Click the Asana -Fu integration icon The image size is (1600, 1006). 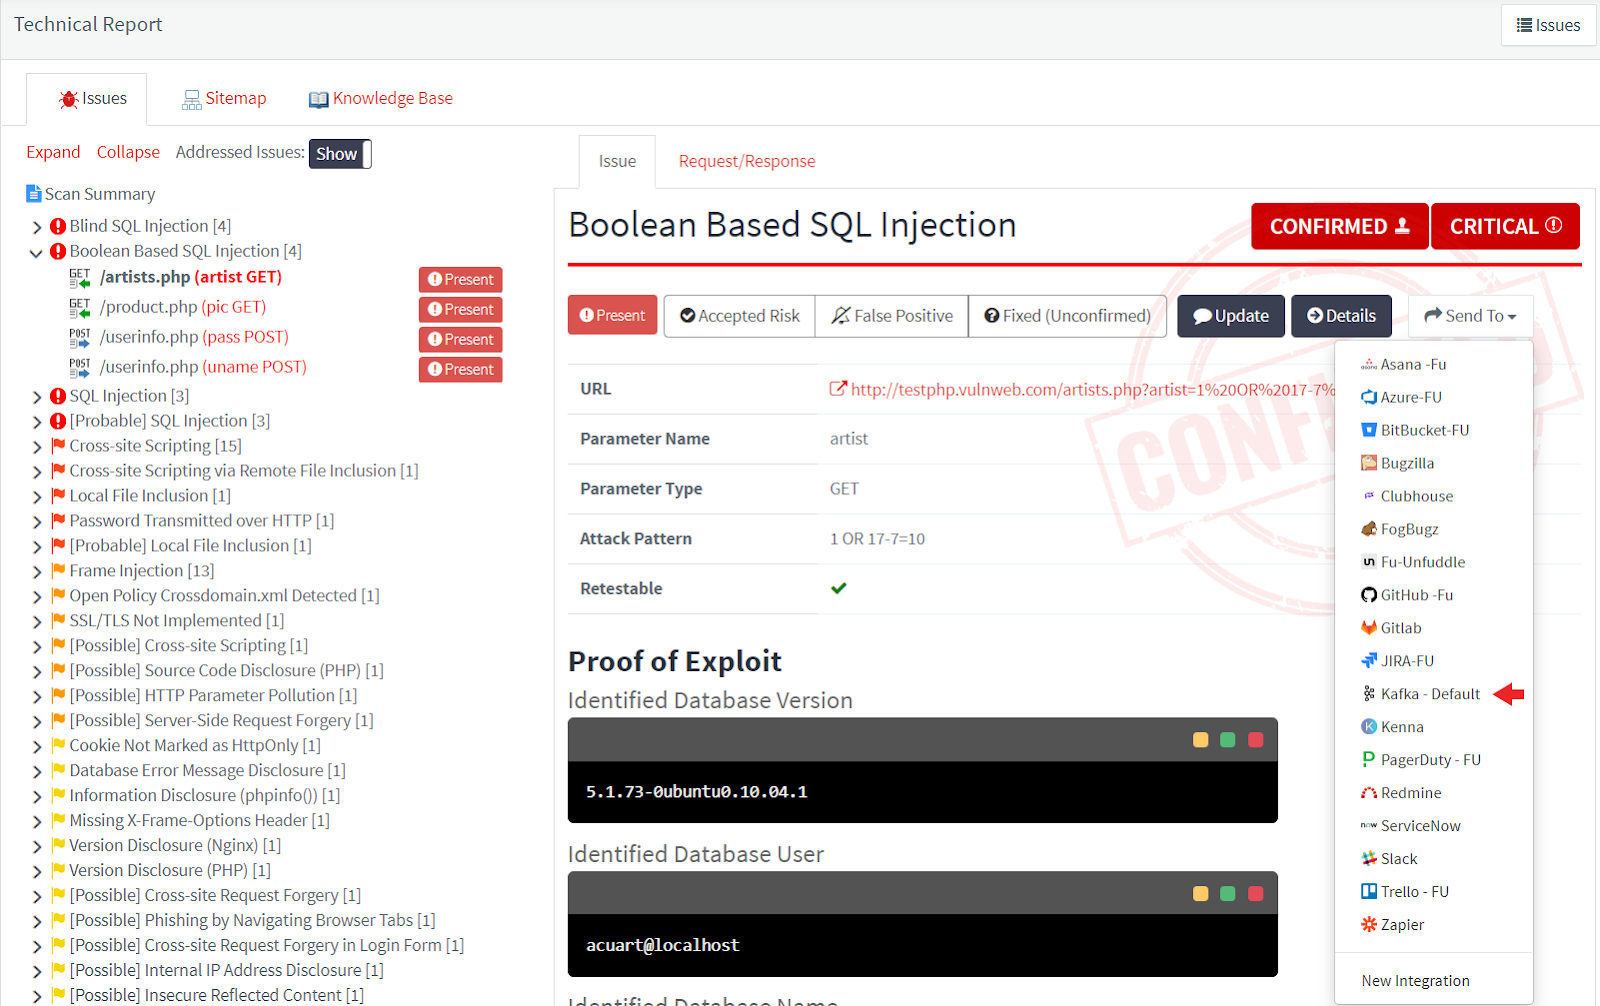coord(1369,365)
